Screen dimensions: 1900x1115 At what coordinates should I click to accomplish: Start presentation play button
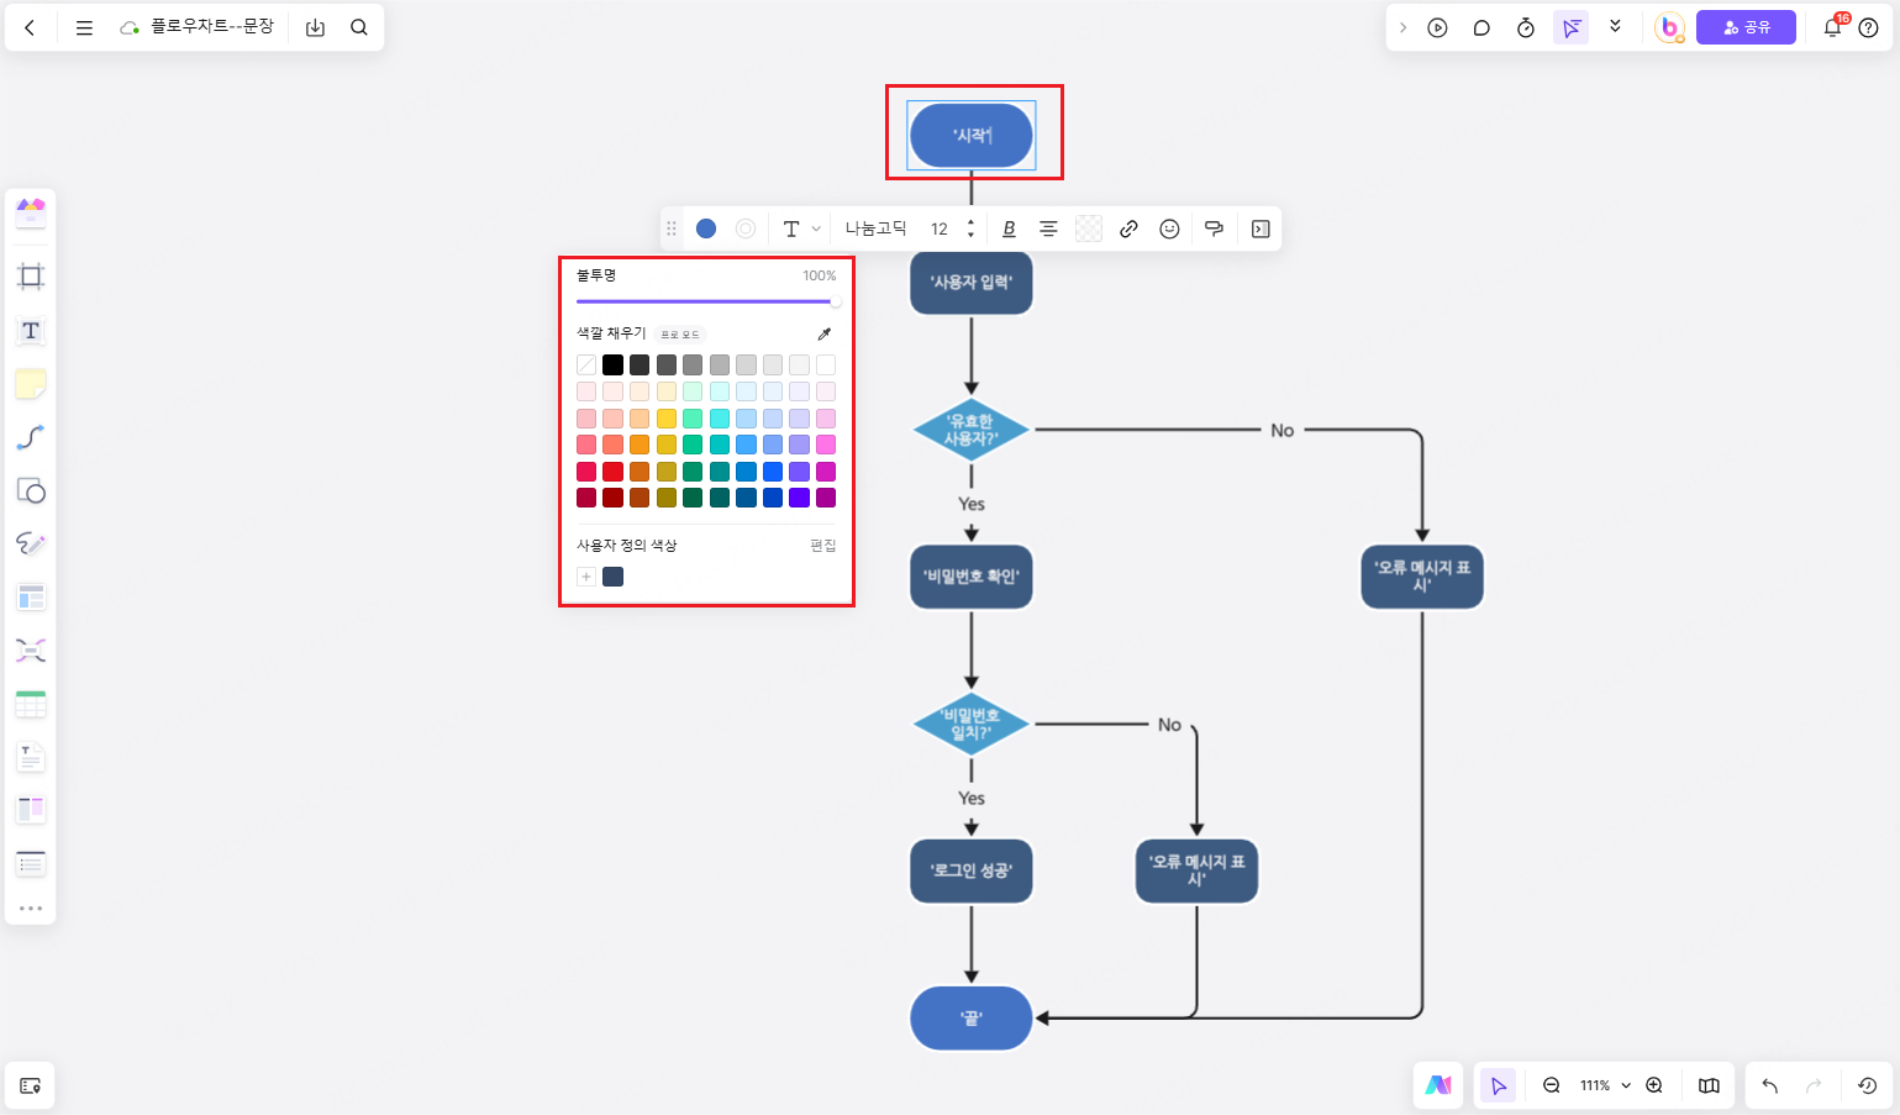point(1437,28)
